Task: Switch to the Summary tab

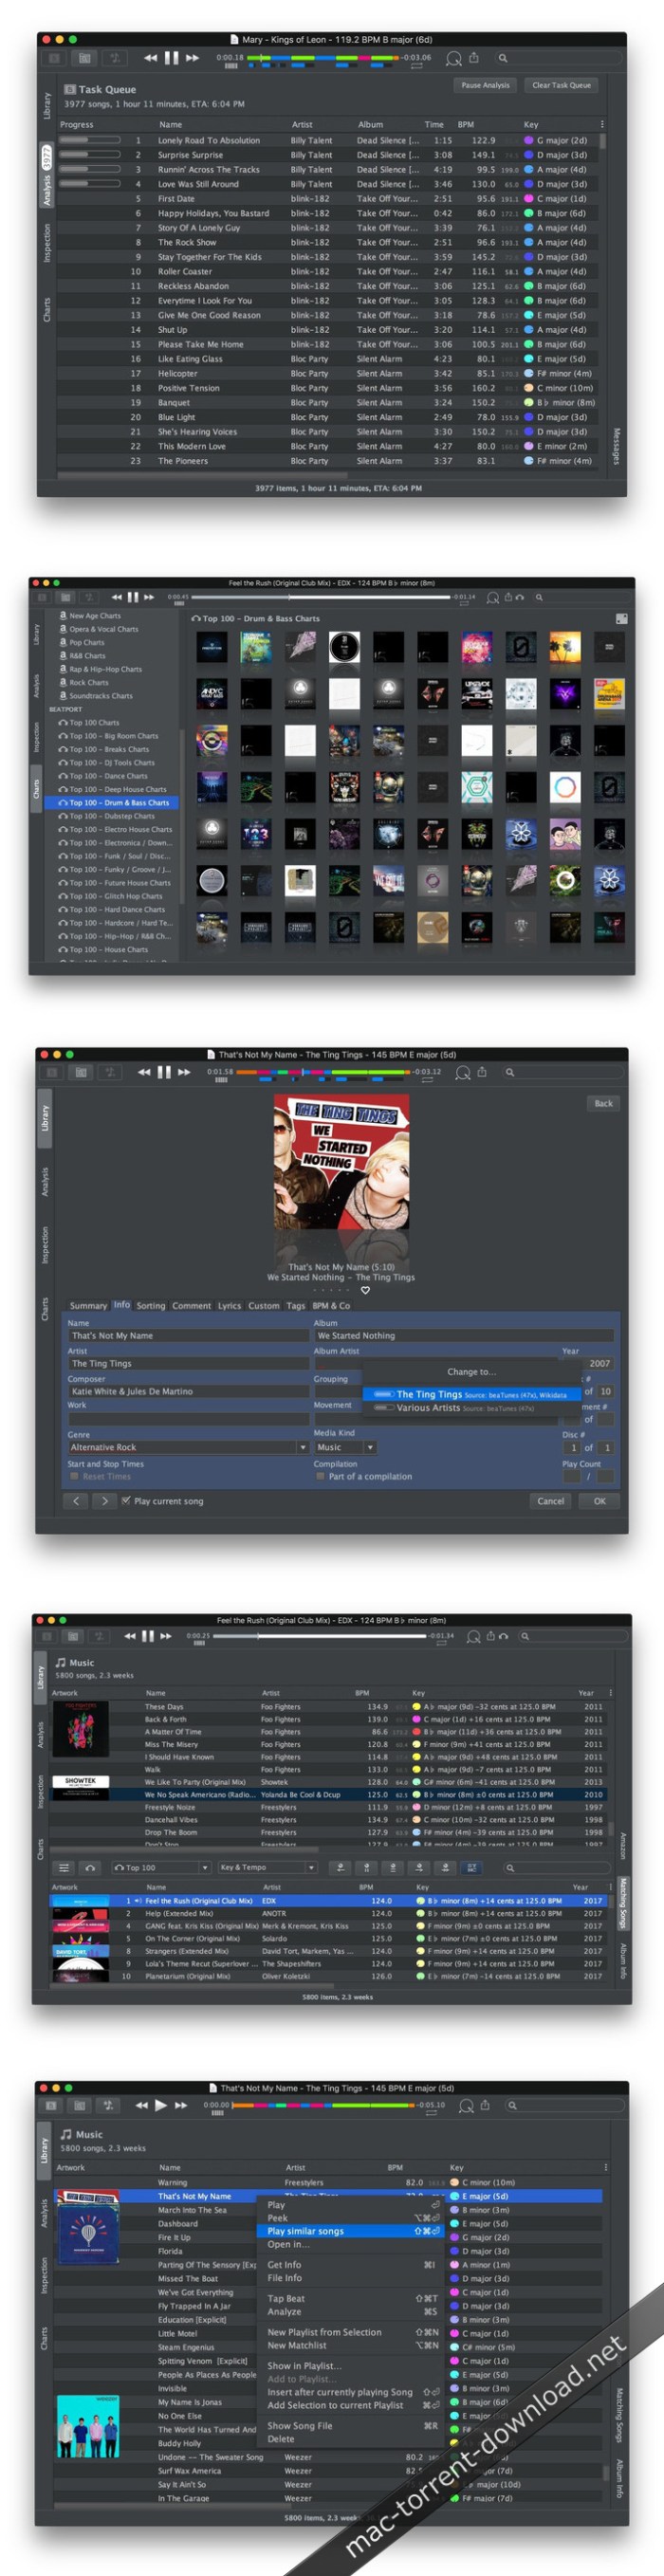Action: 88,1305
